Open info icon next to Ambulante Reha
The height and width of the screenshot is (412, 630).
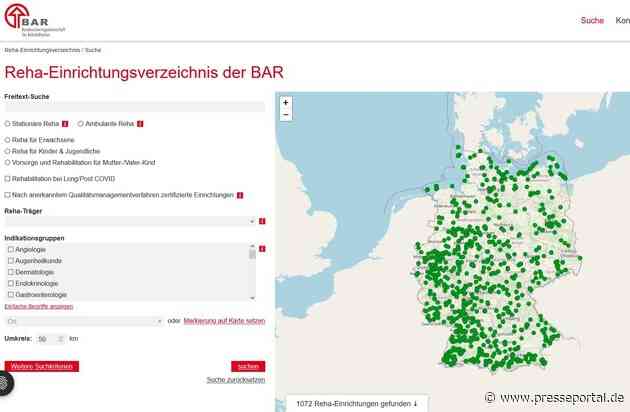tap(140, 124)
